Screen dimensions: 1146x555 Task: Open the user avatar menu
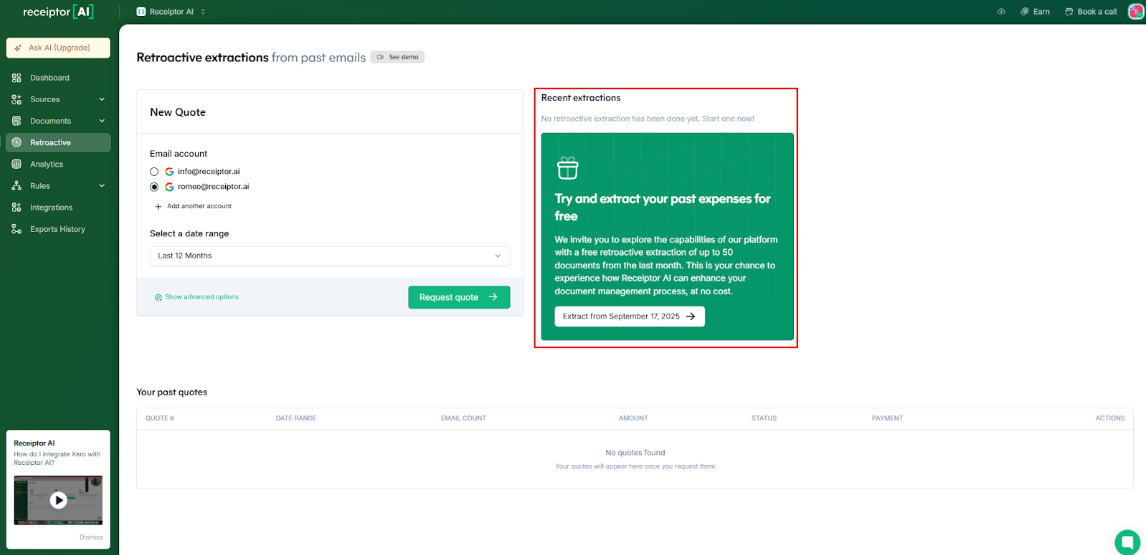pos(1136,12)
